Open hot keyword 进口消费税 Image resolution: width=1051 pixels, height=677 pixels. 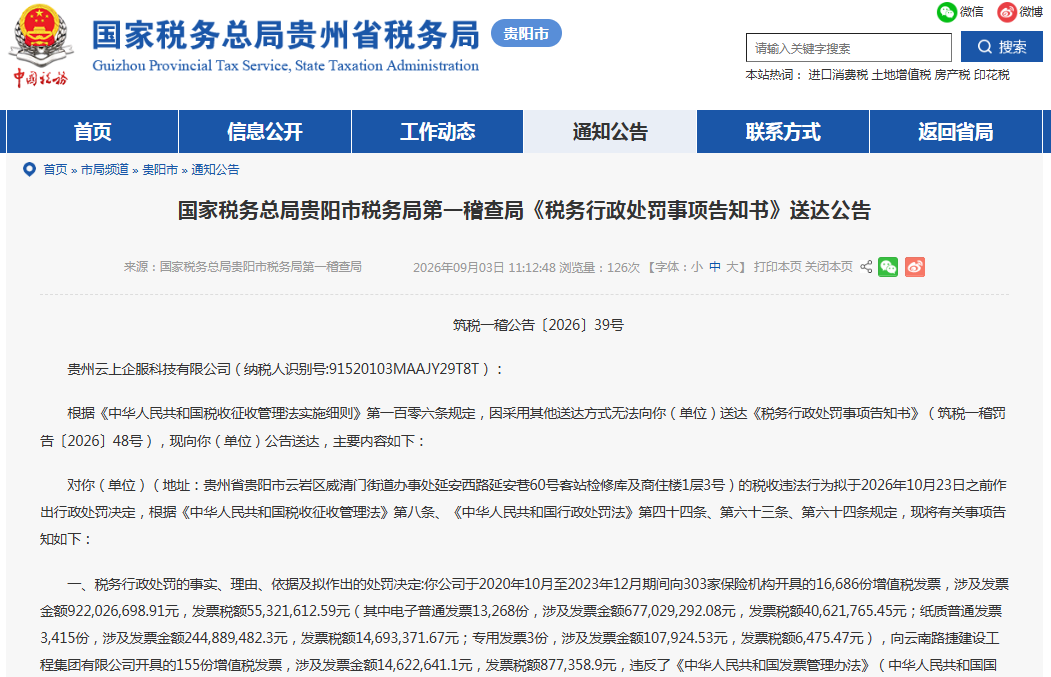coord(838,75)
